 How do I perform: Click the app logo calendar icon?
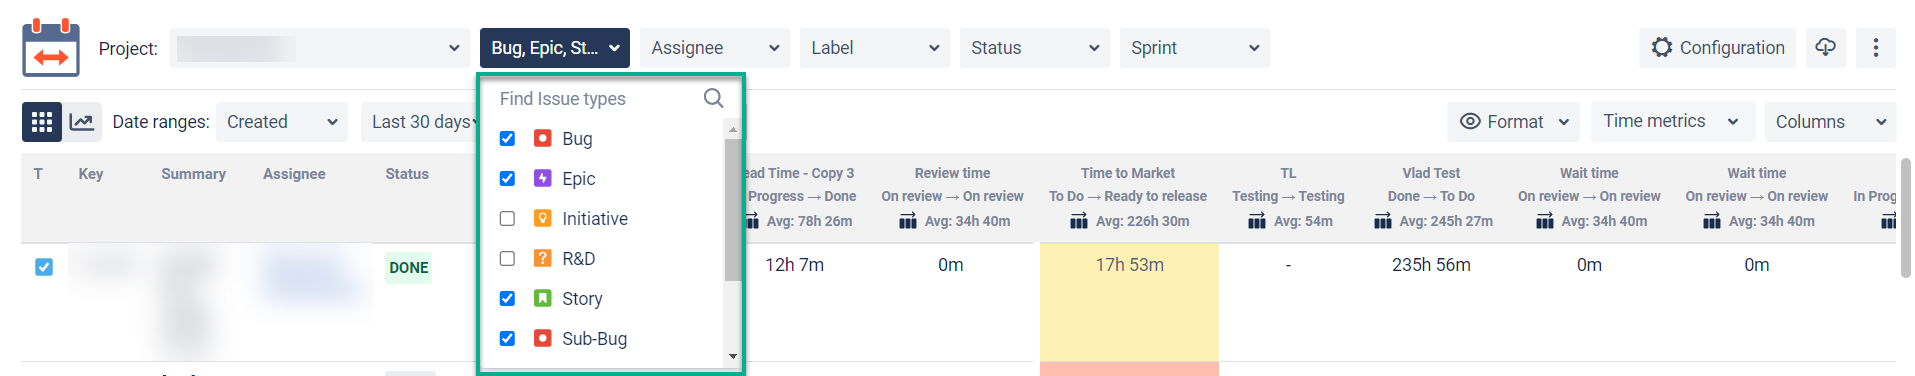[51, 47]
